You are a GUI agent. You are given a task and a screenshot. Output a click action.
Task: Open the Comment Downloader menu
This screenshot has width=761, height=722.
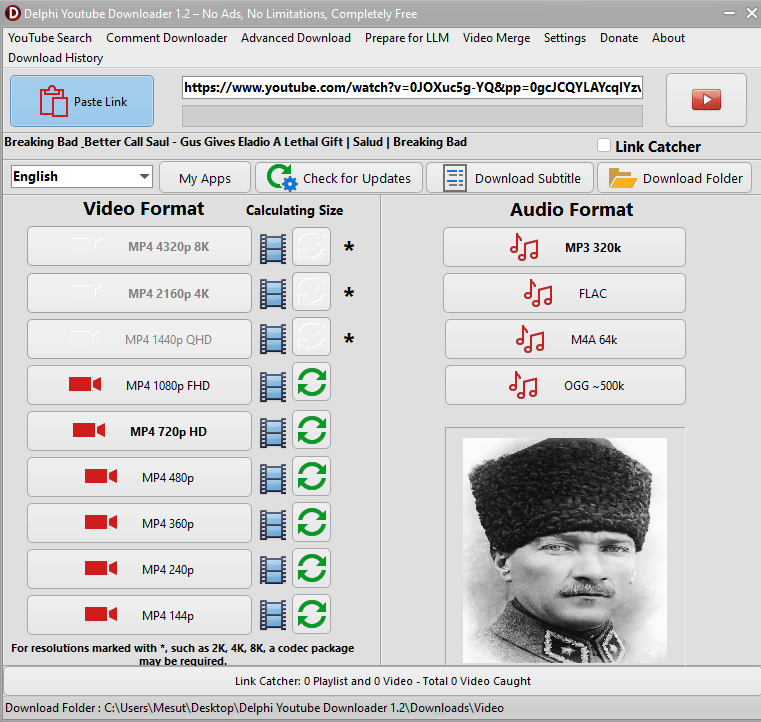point(166,38)
